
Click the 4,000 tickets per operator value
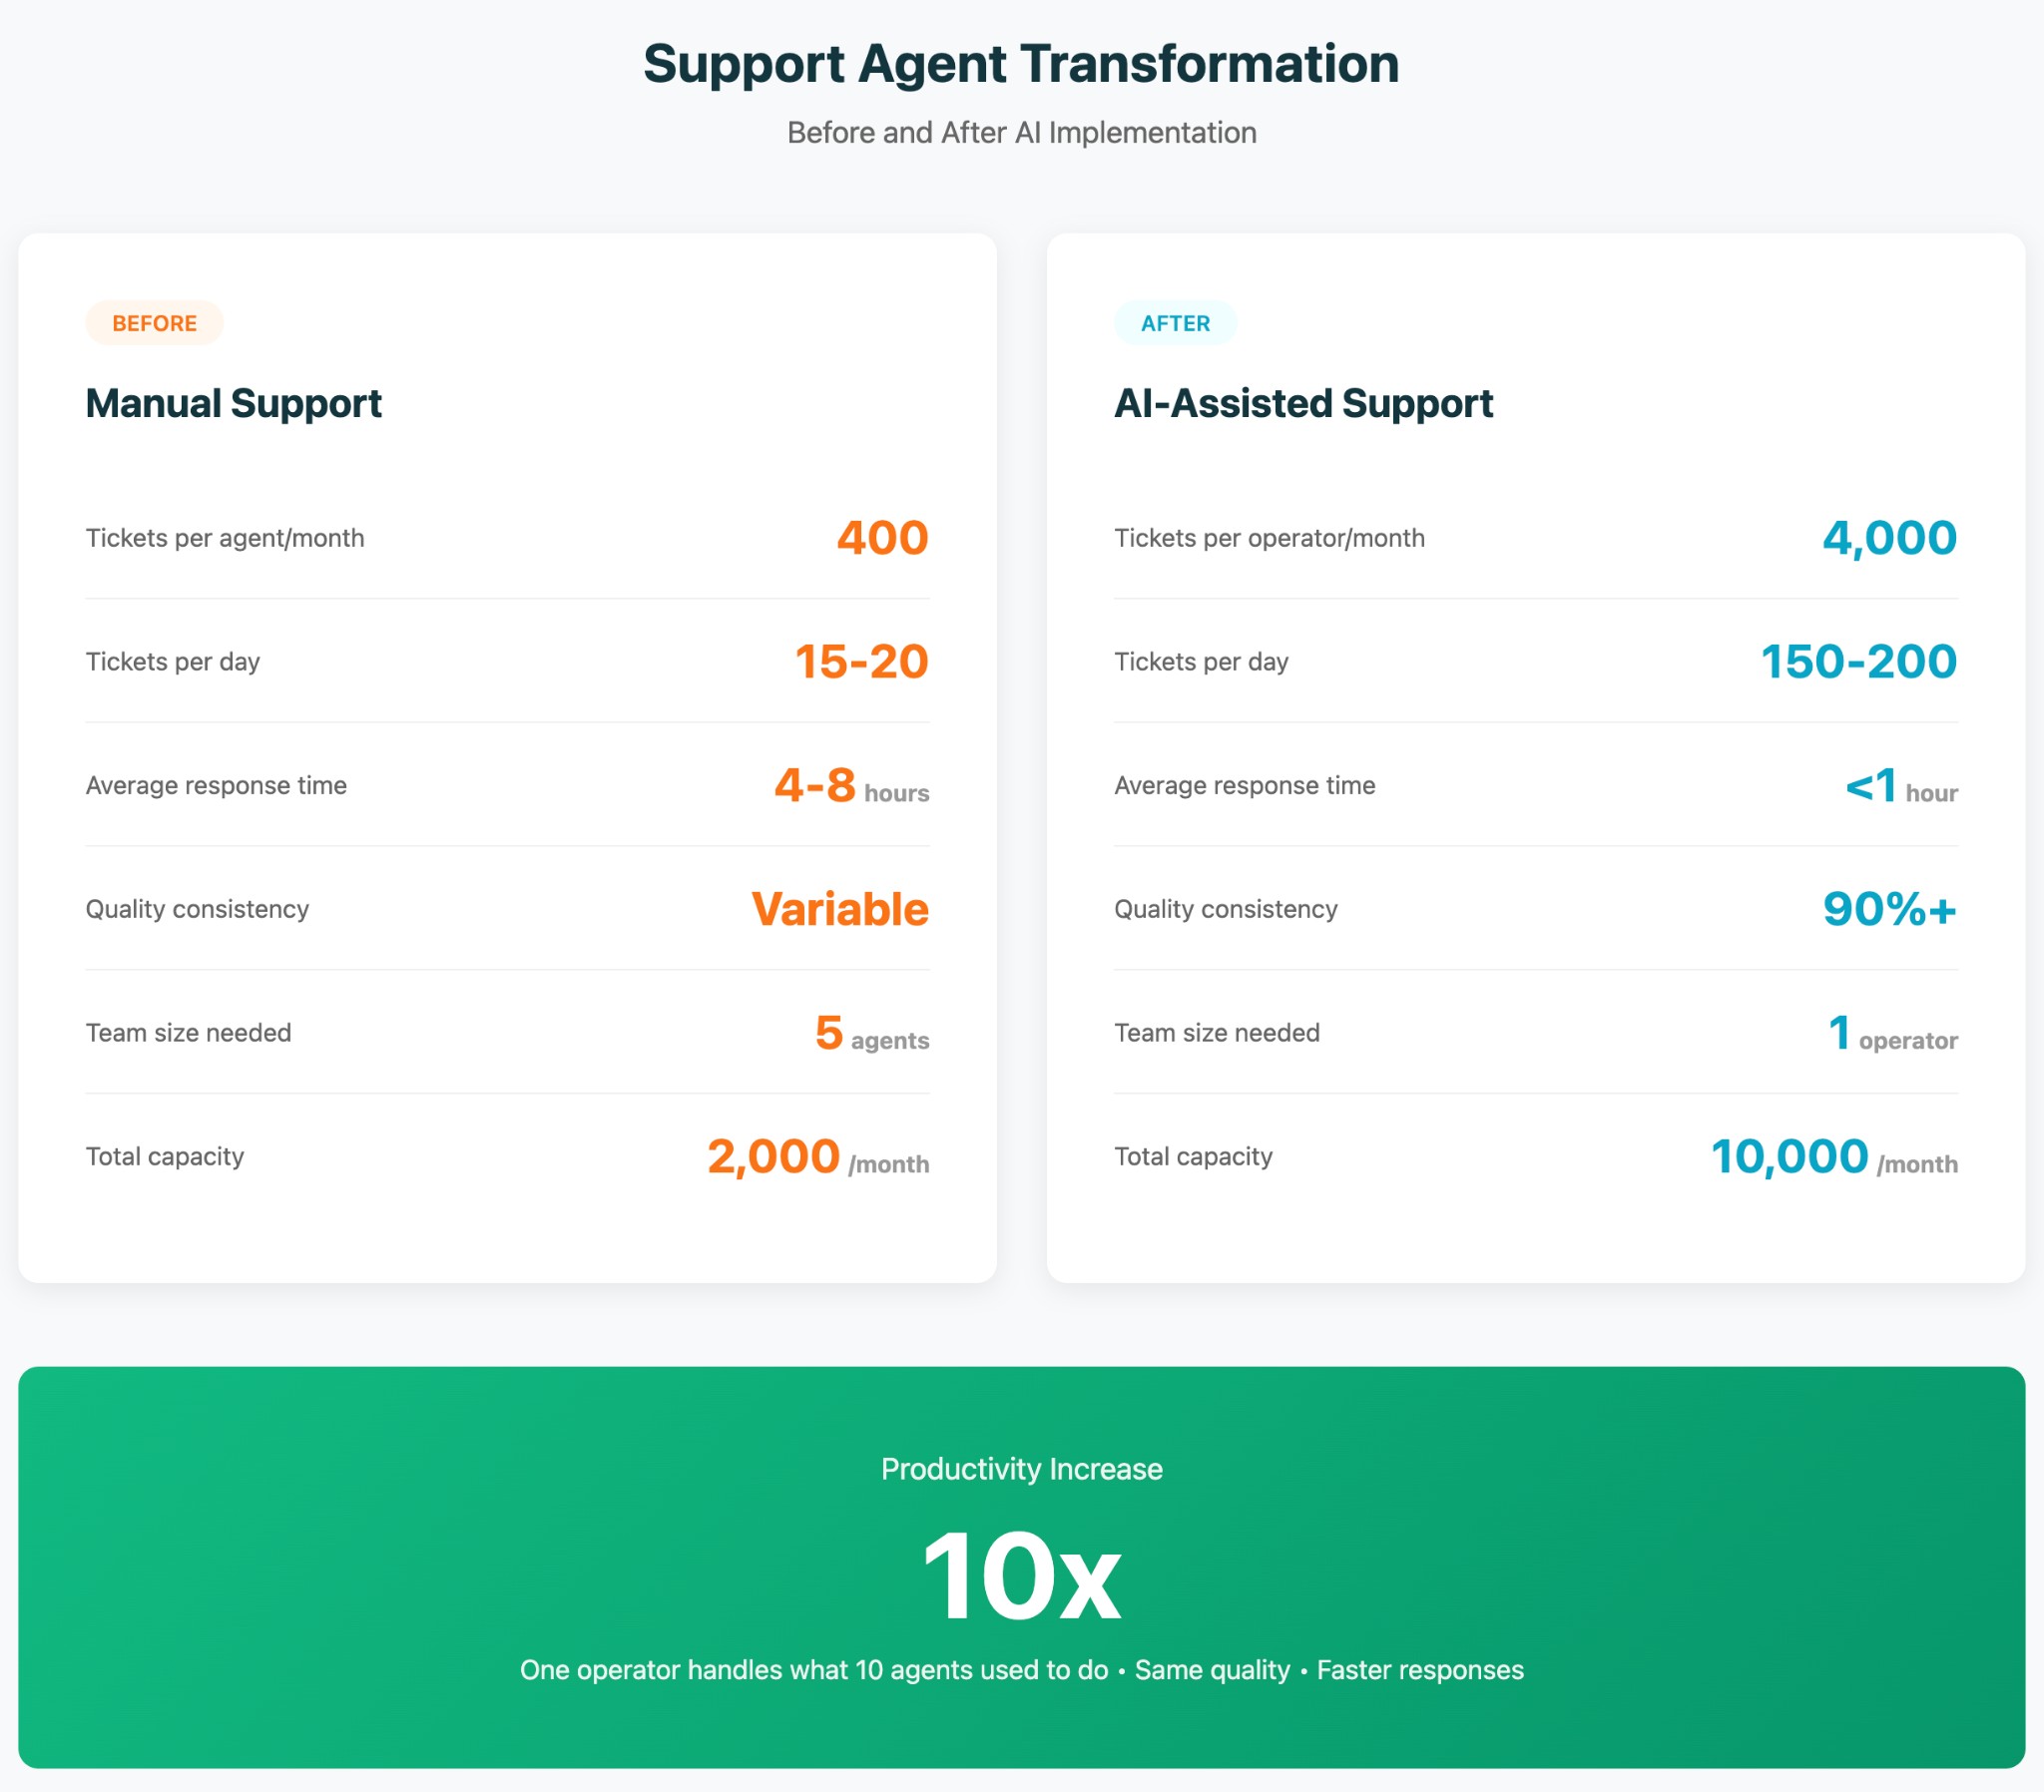(1888, 537)
